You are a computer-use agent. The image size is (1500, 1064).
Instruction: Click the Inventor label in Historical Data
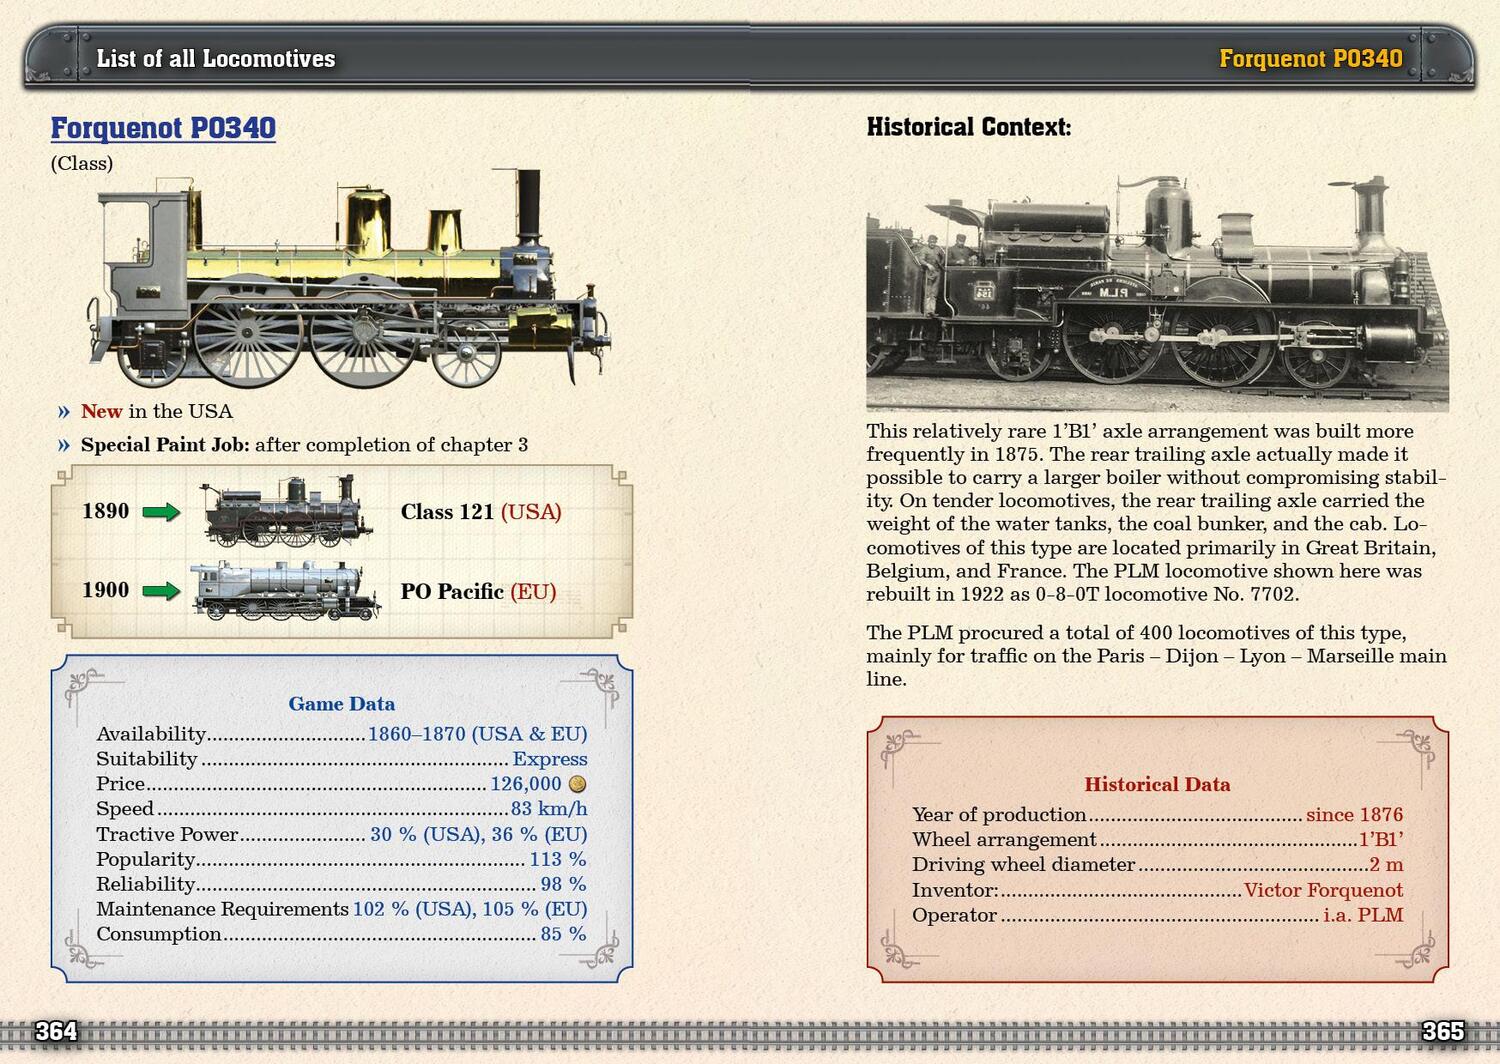pyautogui.click(x=955, y=890)
